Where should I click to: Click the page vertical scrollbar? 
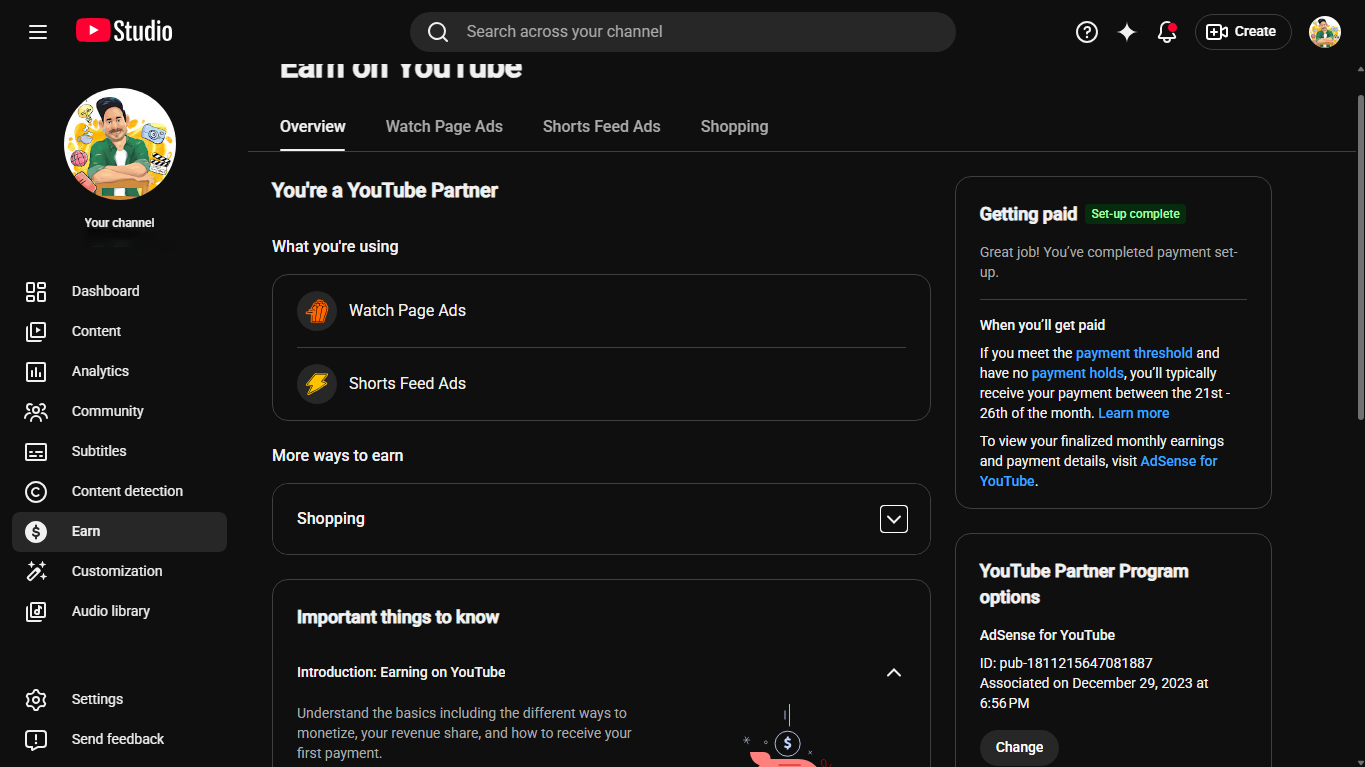click(1360, 258)
